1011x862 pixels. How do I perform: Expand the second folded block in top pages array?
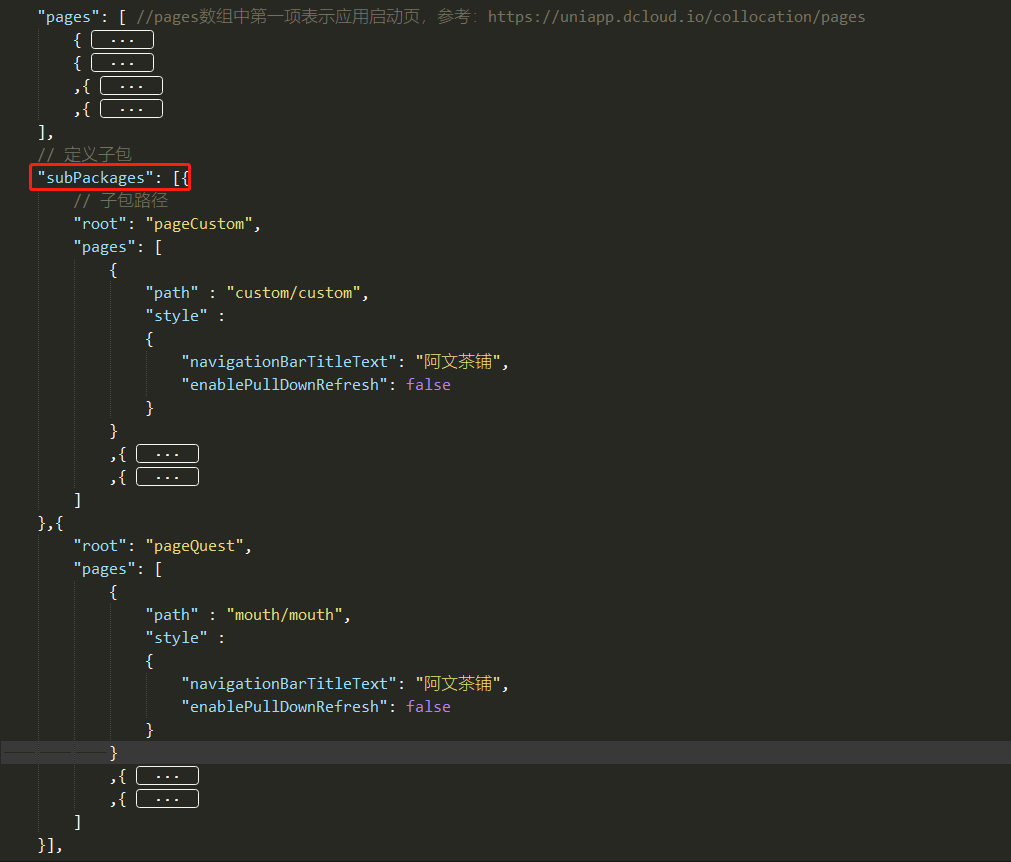(123, 63)
